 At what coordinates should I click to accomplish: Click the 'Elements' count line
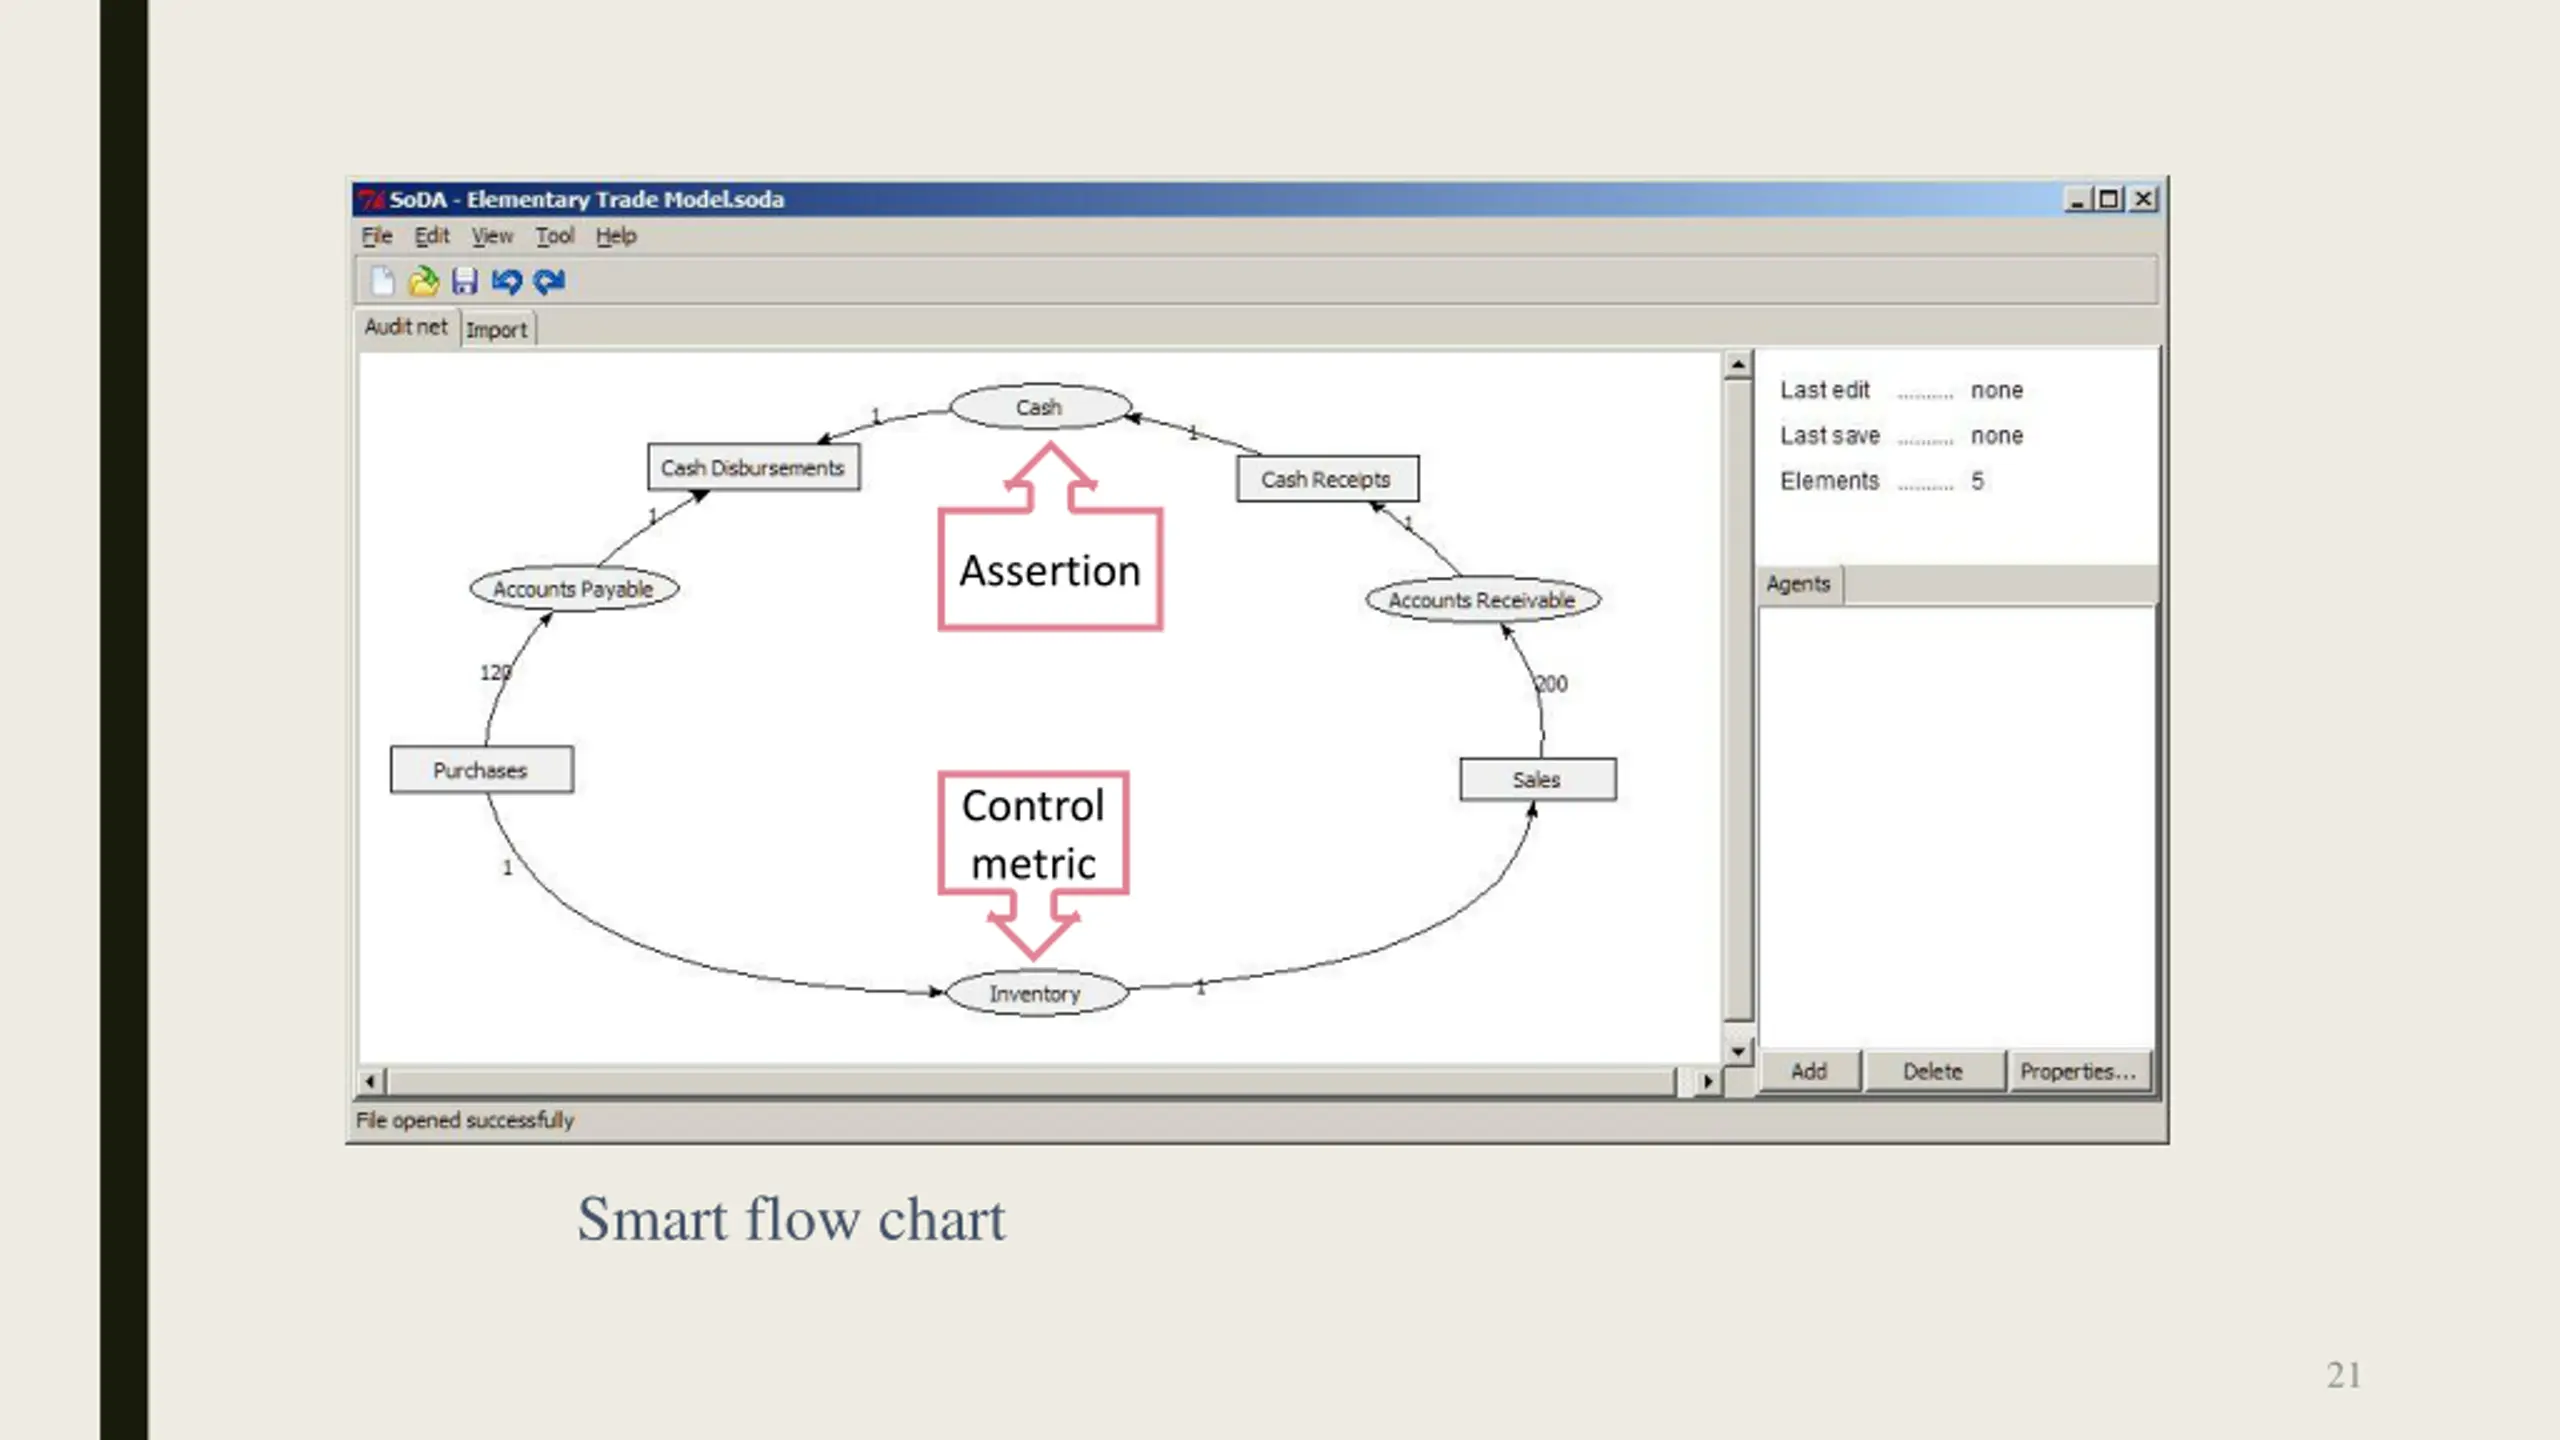(1882, 481)
